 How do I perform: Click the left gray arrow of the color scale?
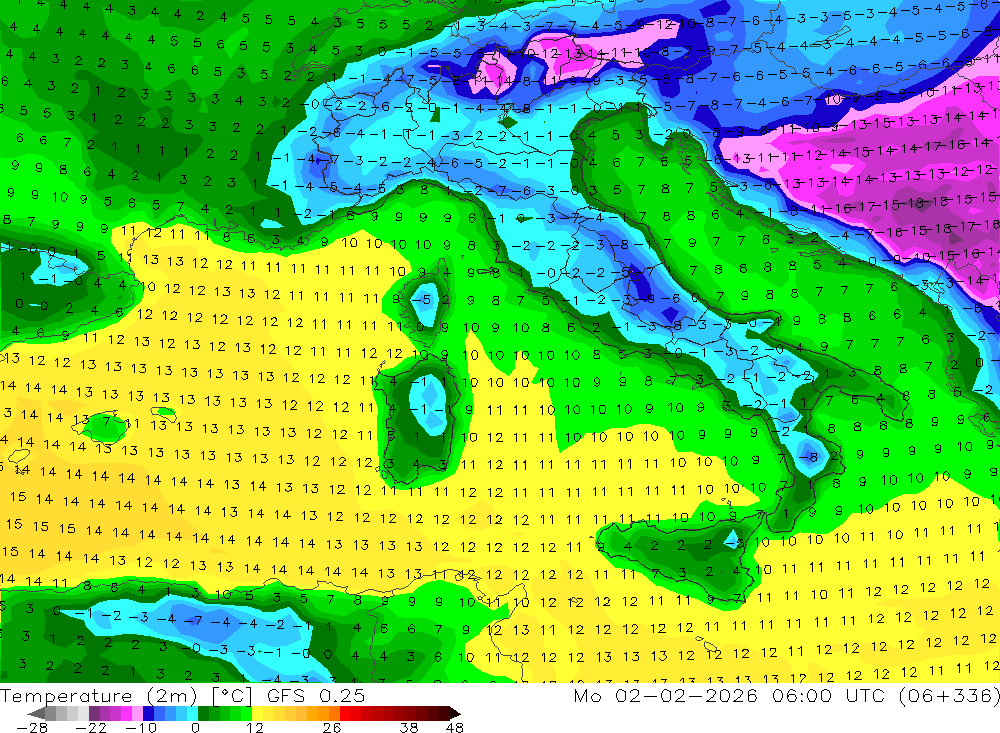[x=36, y=713]
